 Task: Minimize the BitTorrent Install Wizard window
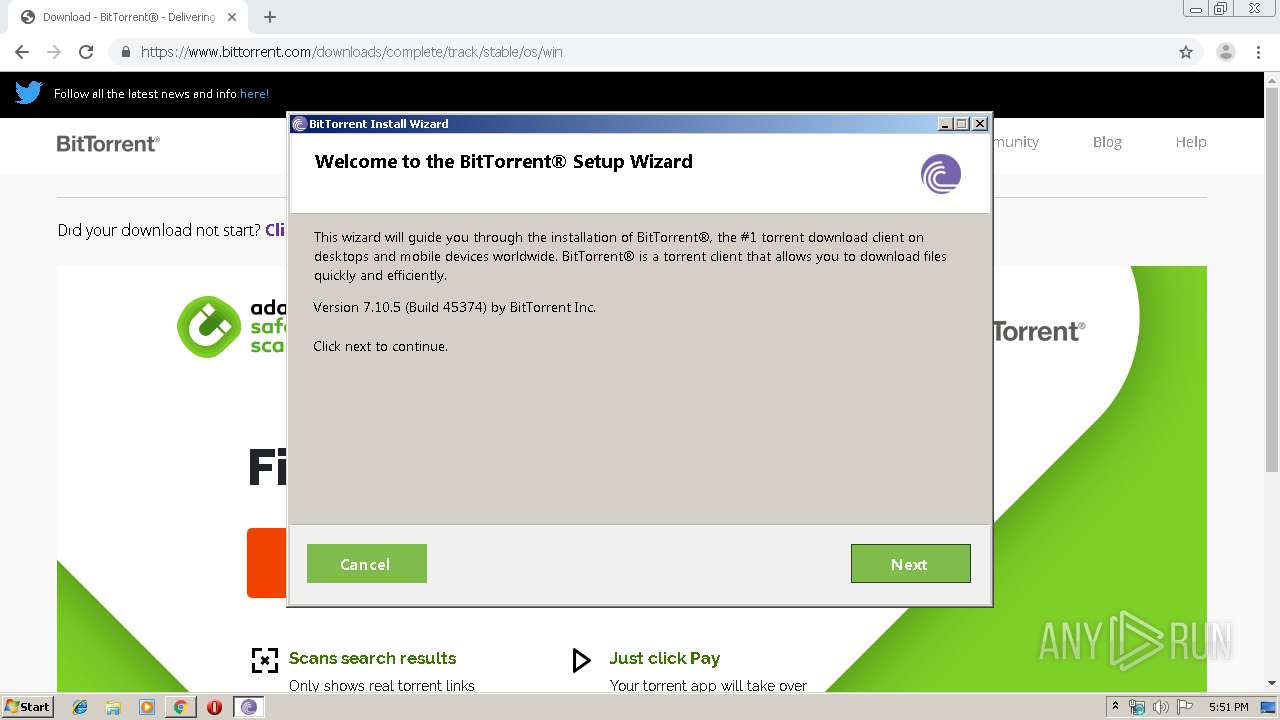tap(945, 124)
